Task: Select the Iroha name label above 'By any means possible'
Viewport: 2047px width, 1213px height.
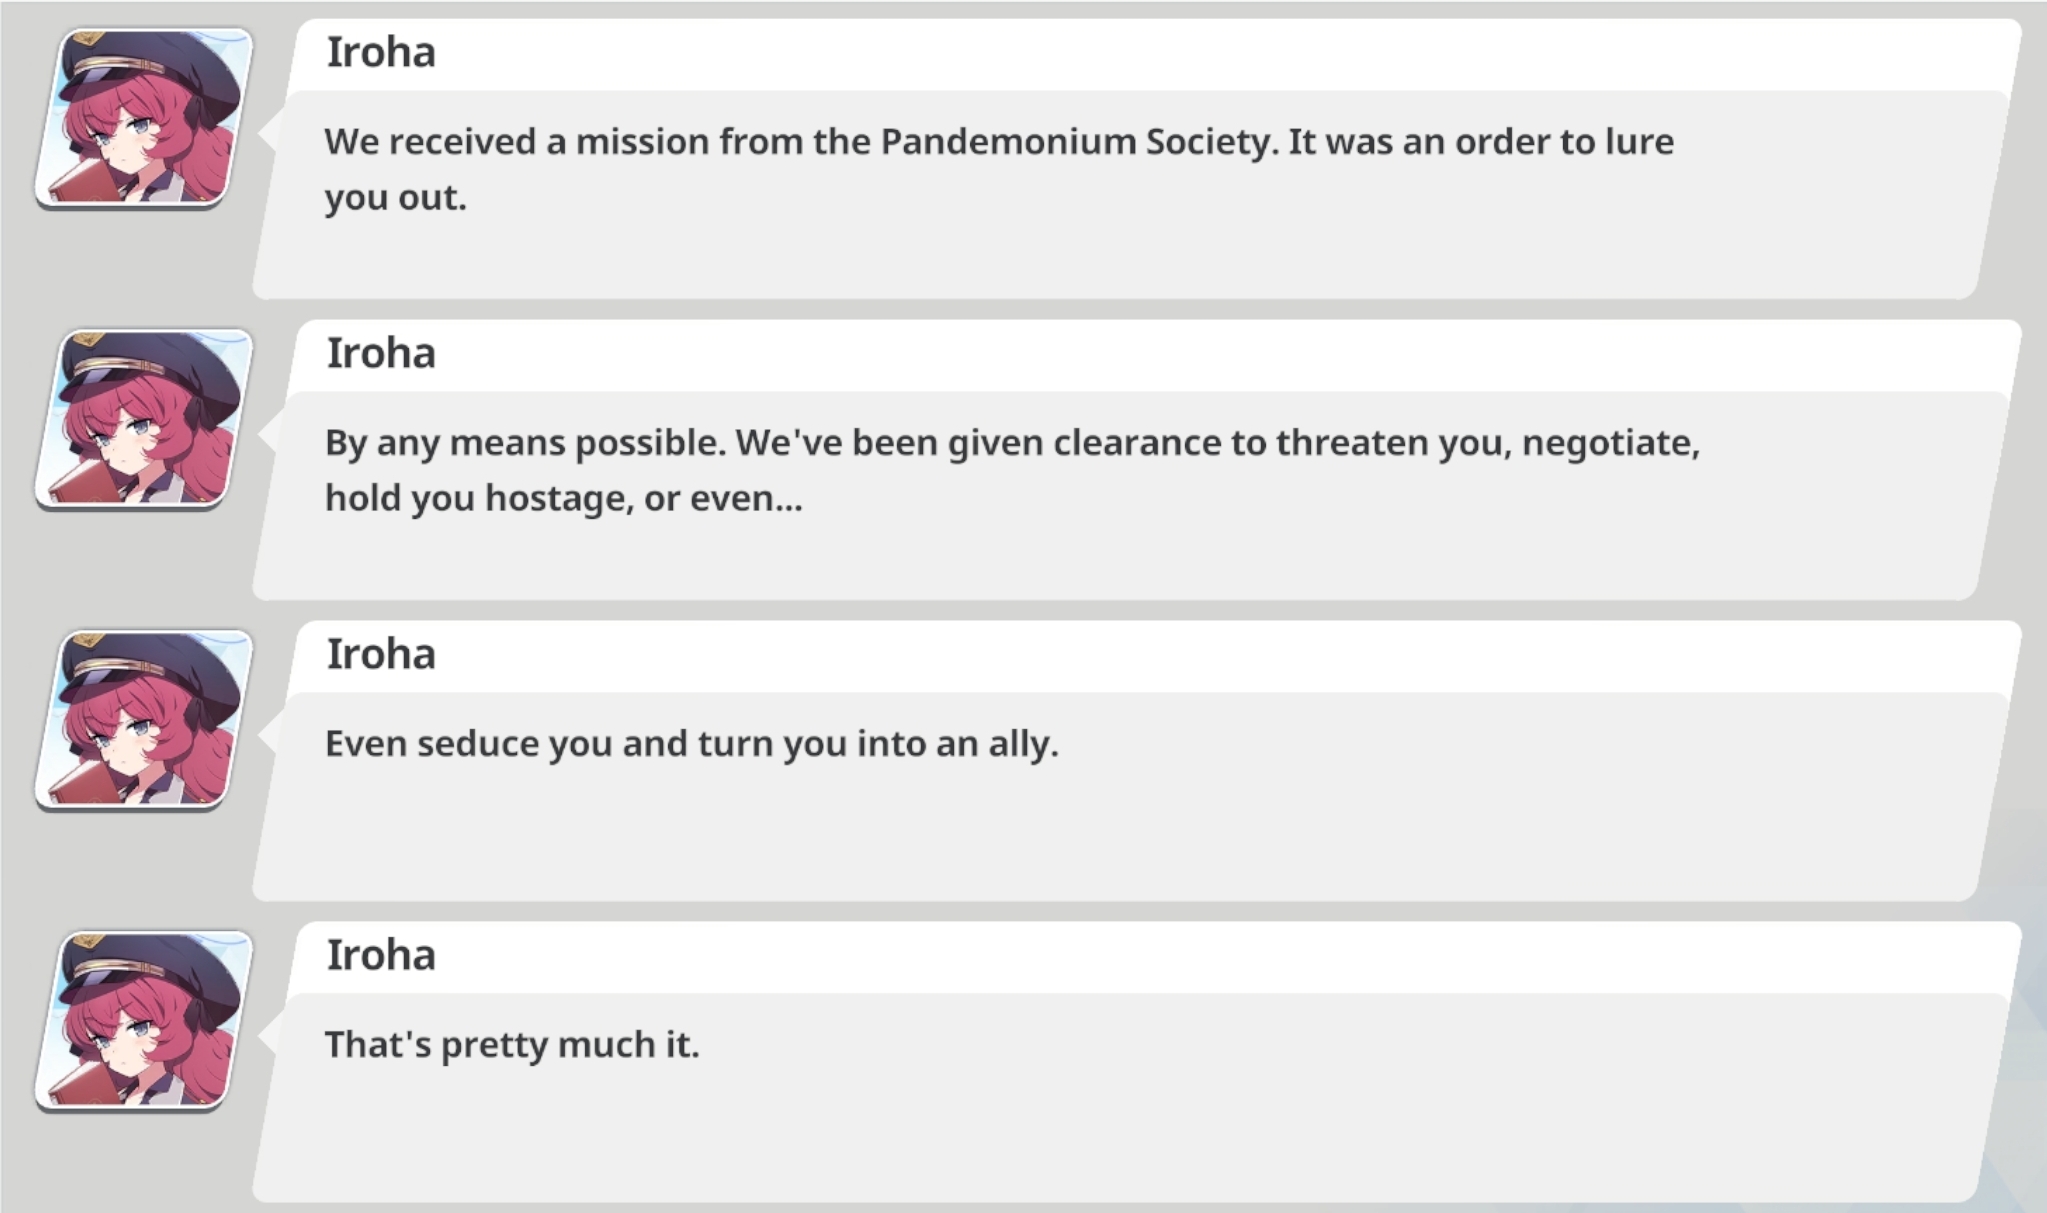Action: (x=381, y=354)
